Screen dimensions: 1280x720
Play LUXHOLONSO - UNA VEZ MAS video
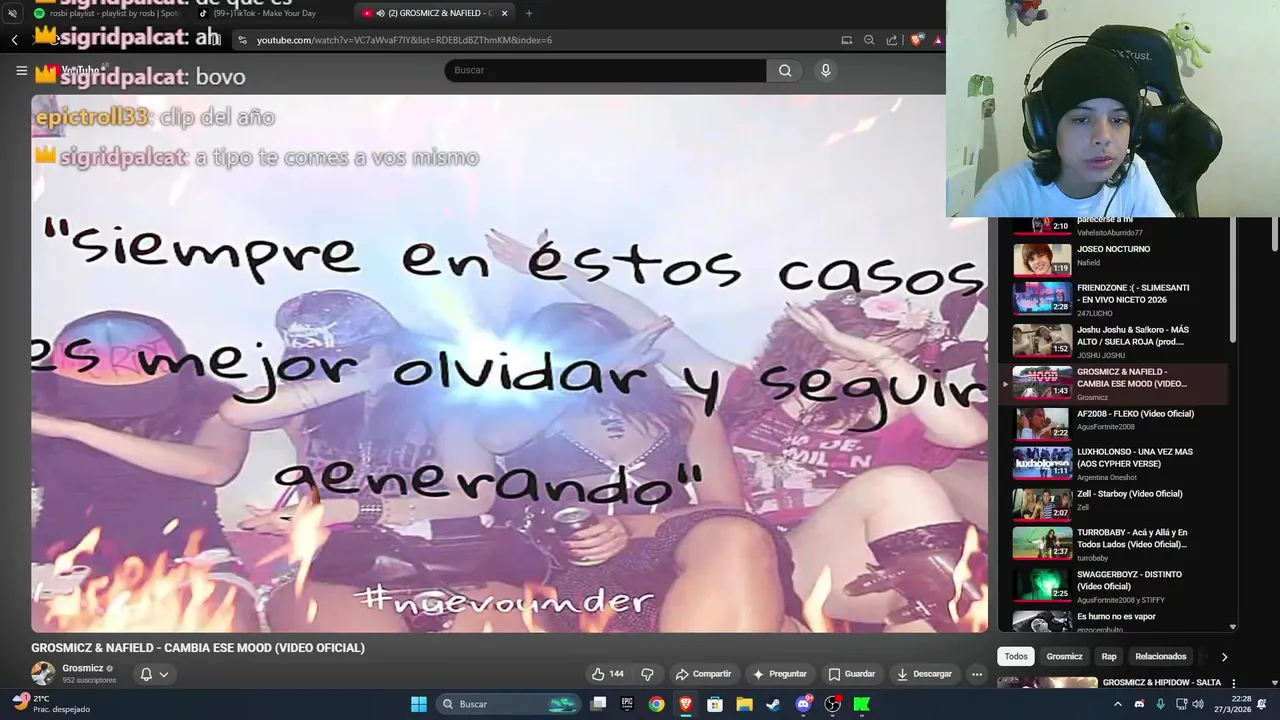click(1113, 463)
